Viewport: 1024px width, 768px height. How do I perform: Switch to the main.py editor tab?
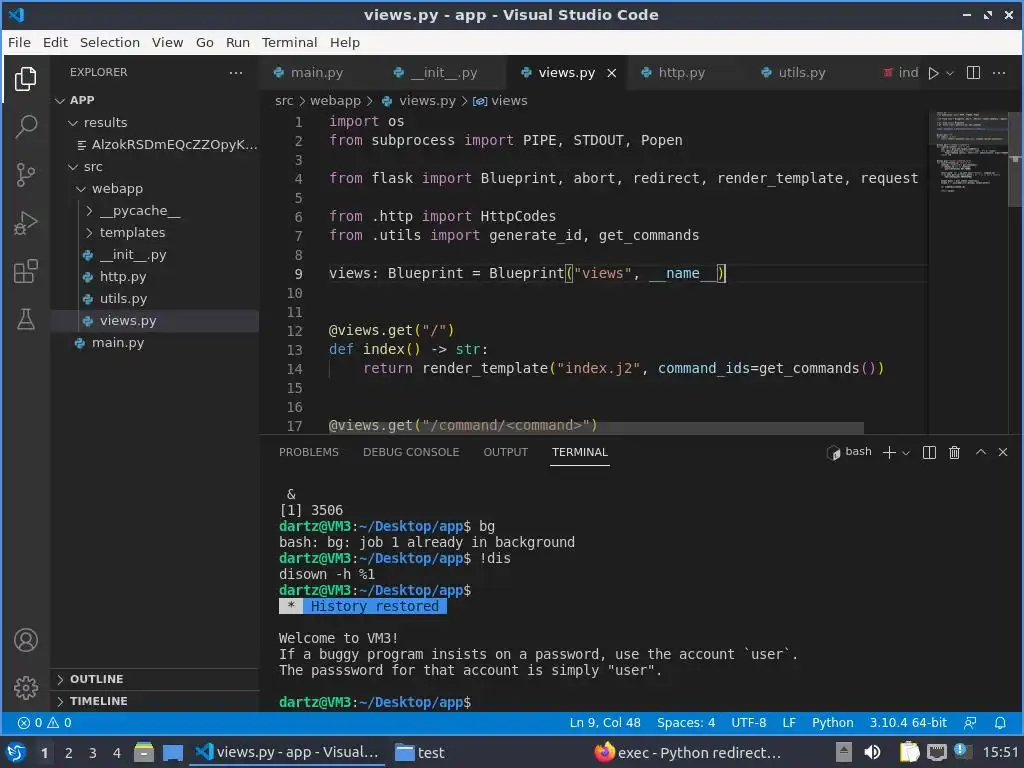pos(317,72)
